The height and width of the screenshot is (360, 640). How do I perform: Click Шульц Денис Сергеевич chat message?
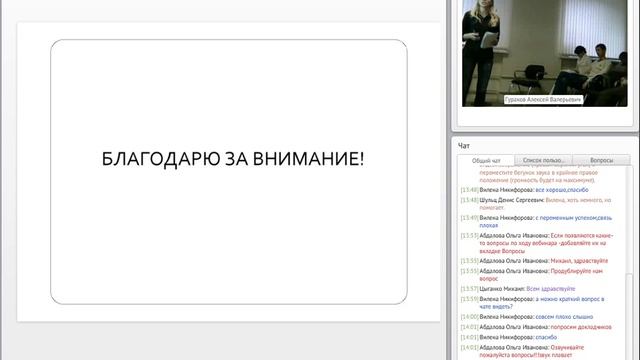(536, 204)
